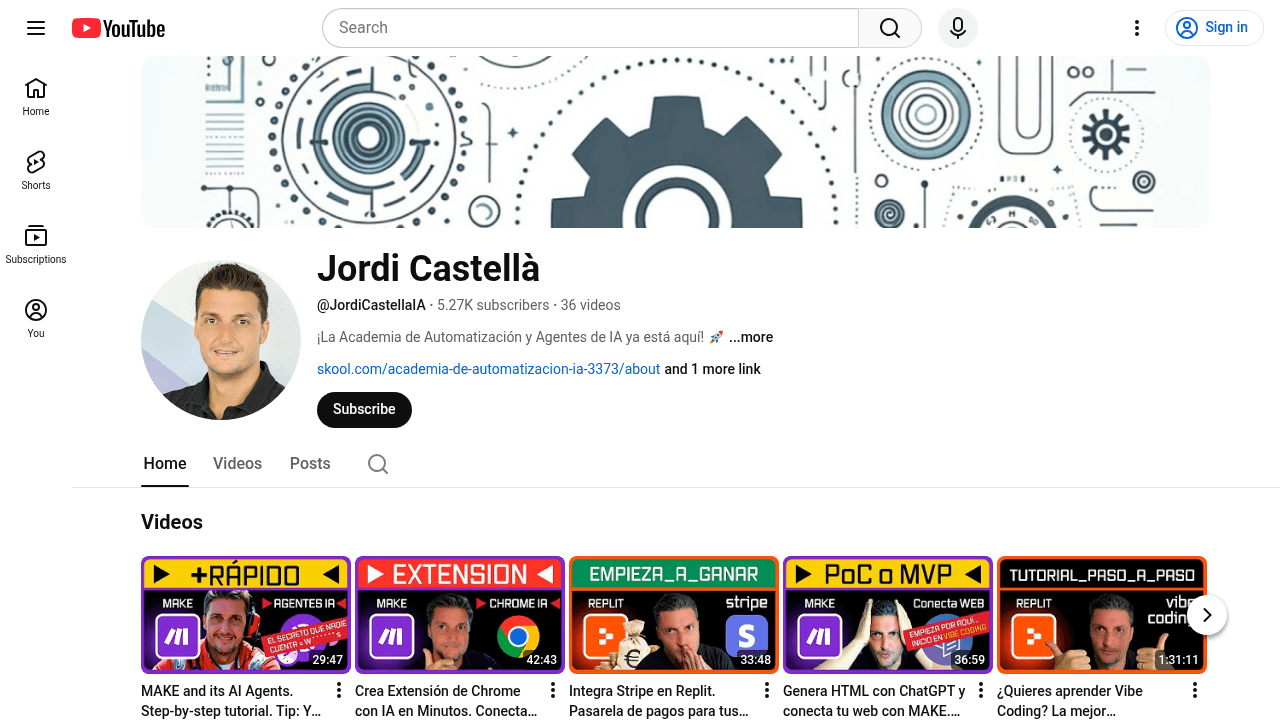Viewport: 1280px width, 720px height.
Task: Open Subscriptions in the sidebar
Action: (36, 245)
